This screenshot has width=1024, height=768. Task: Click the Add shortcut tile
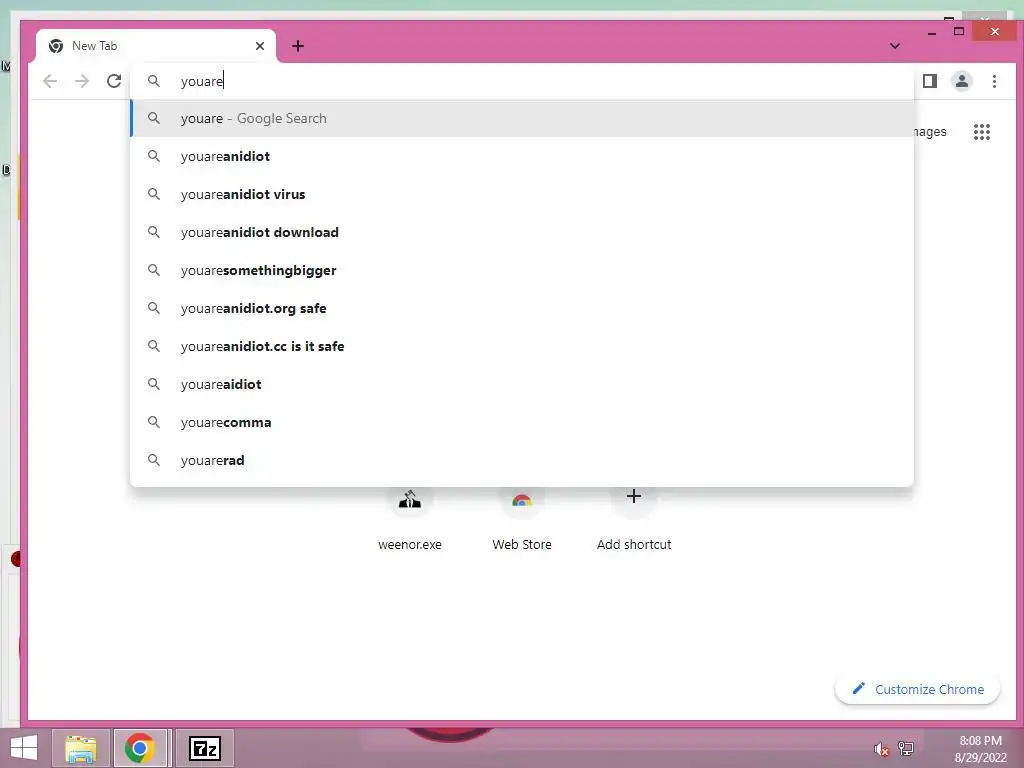(x=633, y=519)
